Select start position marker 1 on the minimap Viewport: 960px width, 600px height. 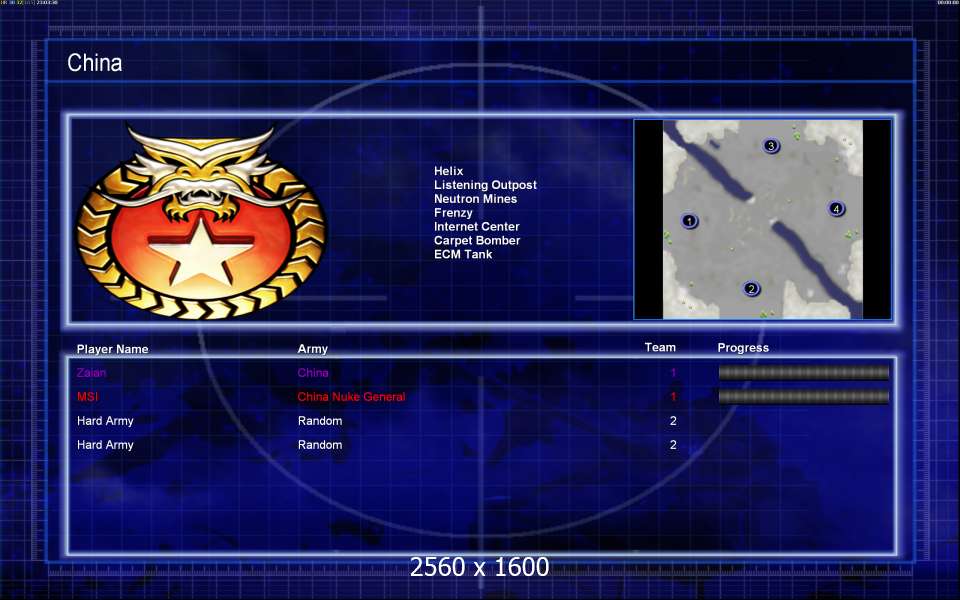pyautogui.click(x=689, y=221)
